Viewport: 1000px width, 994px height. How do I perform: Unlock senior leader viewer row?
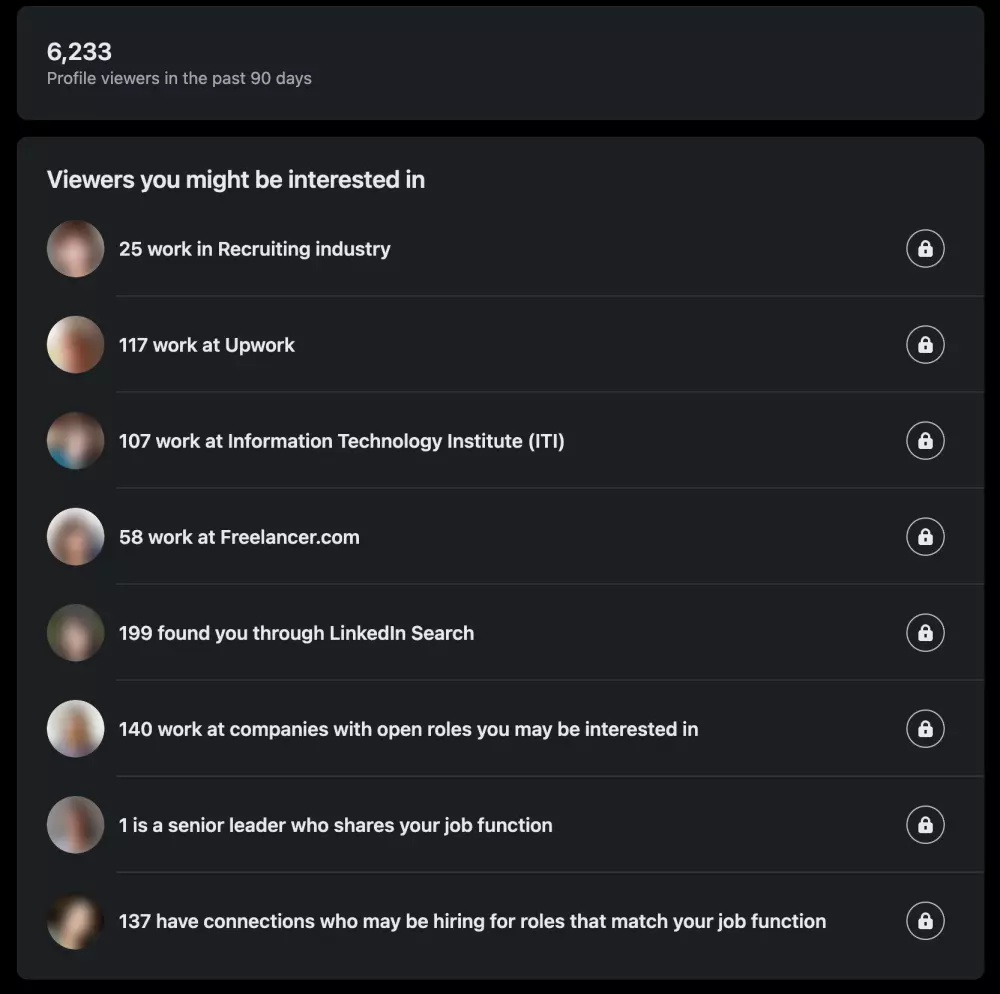tap(925, 825)
